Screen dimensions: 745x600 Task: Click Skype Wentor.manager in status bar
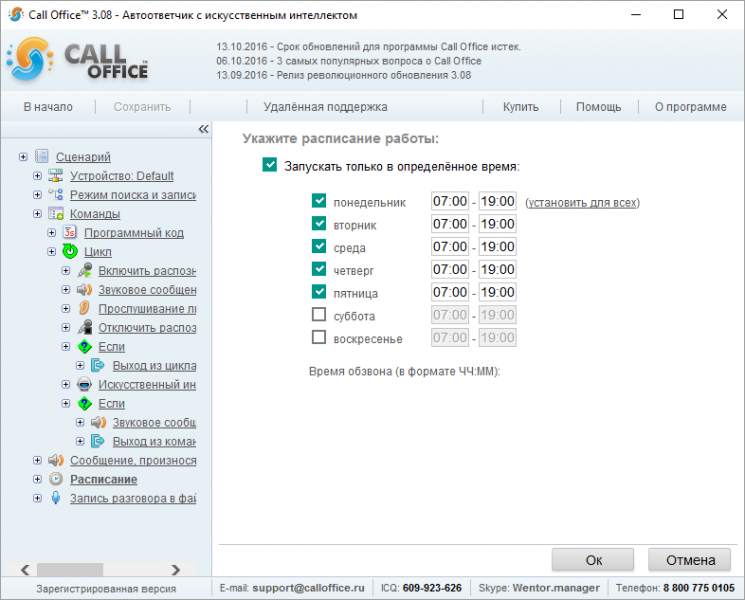pyautogui.click(x=556, y=588)
